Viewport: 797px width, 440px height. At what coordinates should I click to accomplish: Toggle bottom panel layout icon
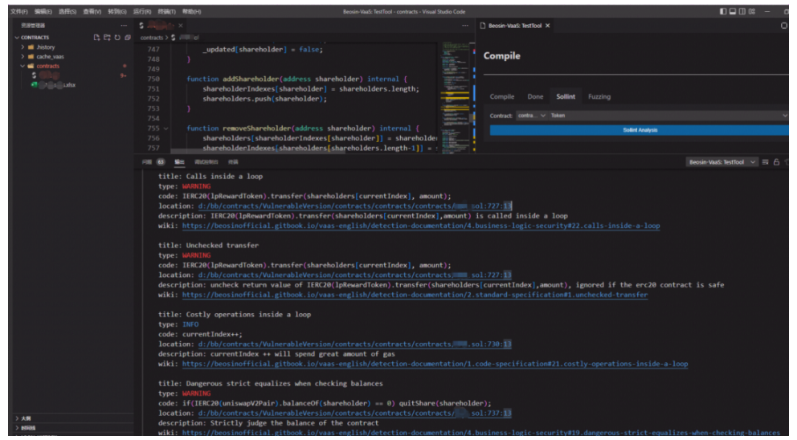(732, 11)
